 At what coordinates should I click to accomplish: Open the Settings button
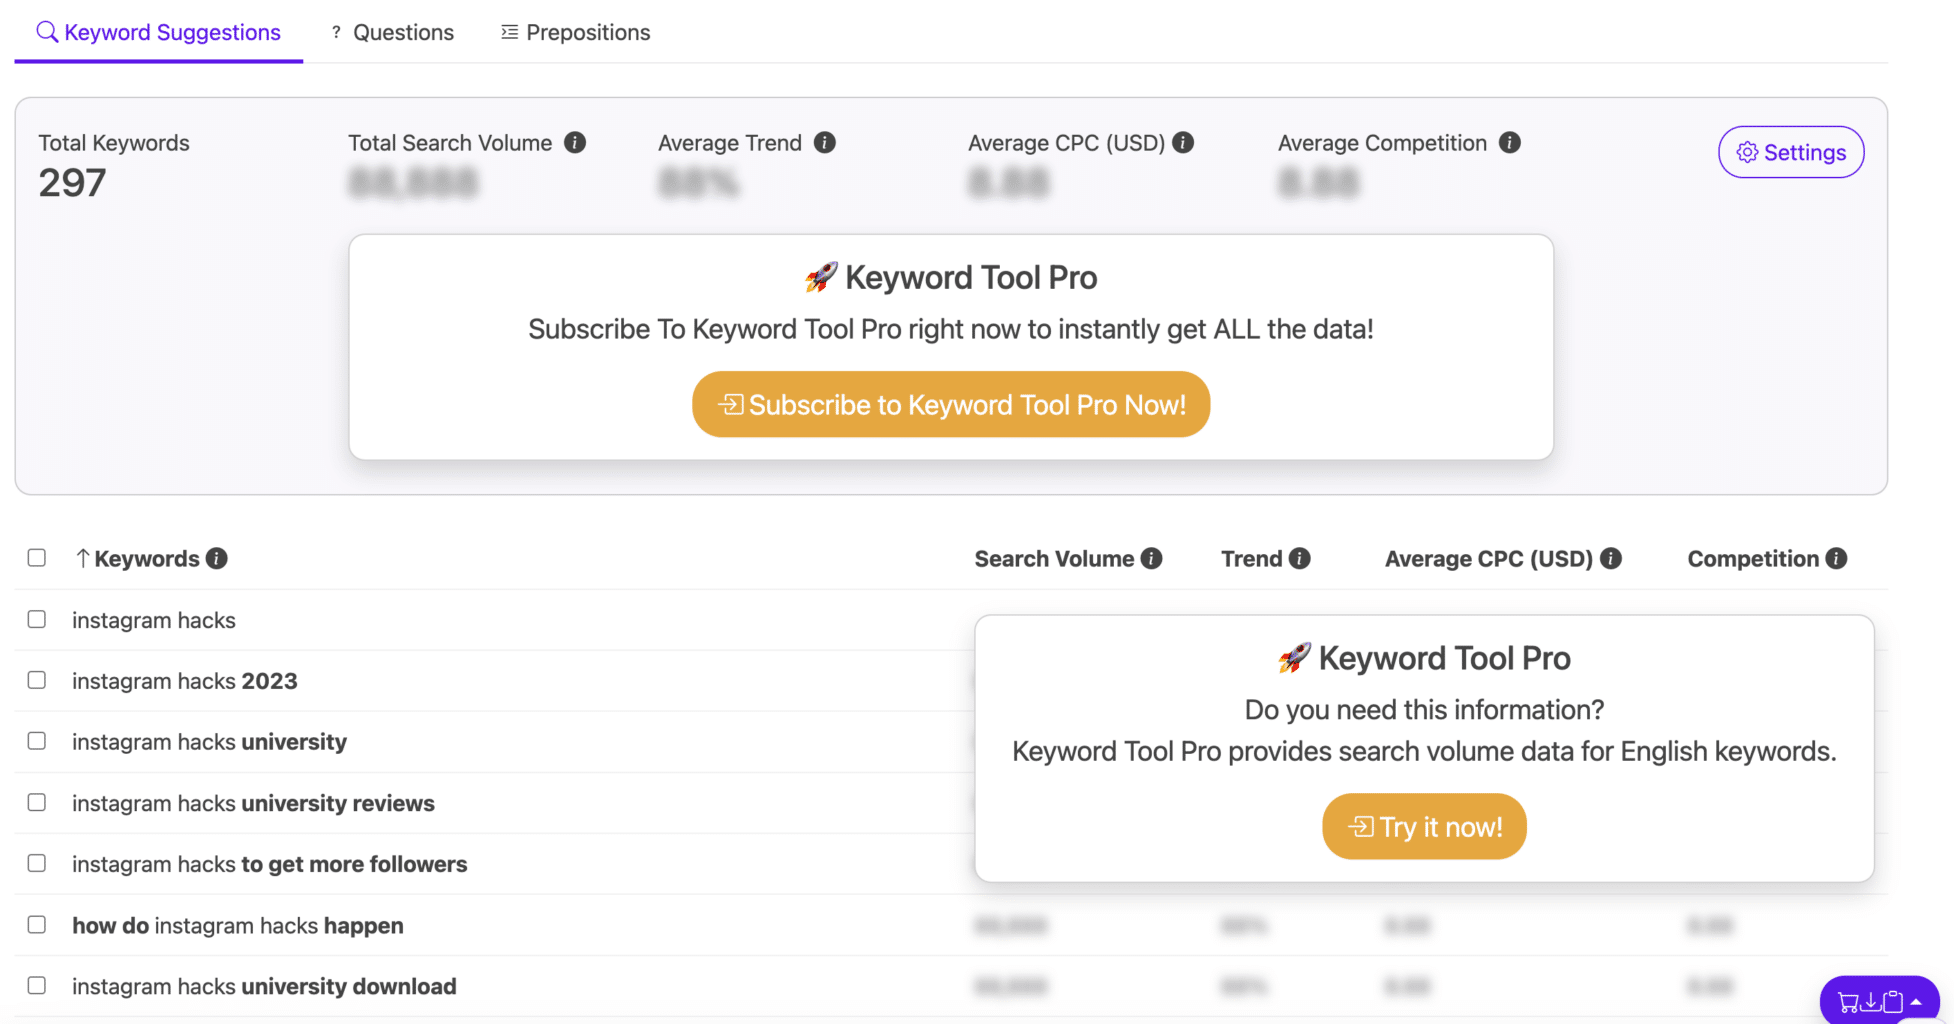click(1791, 152)
